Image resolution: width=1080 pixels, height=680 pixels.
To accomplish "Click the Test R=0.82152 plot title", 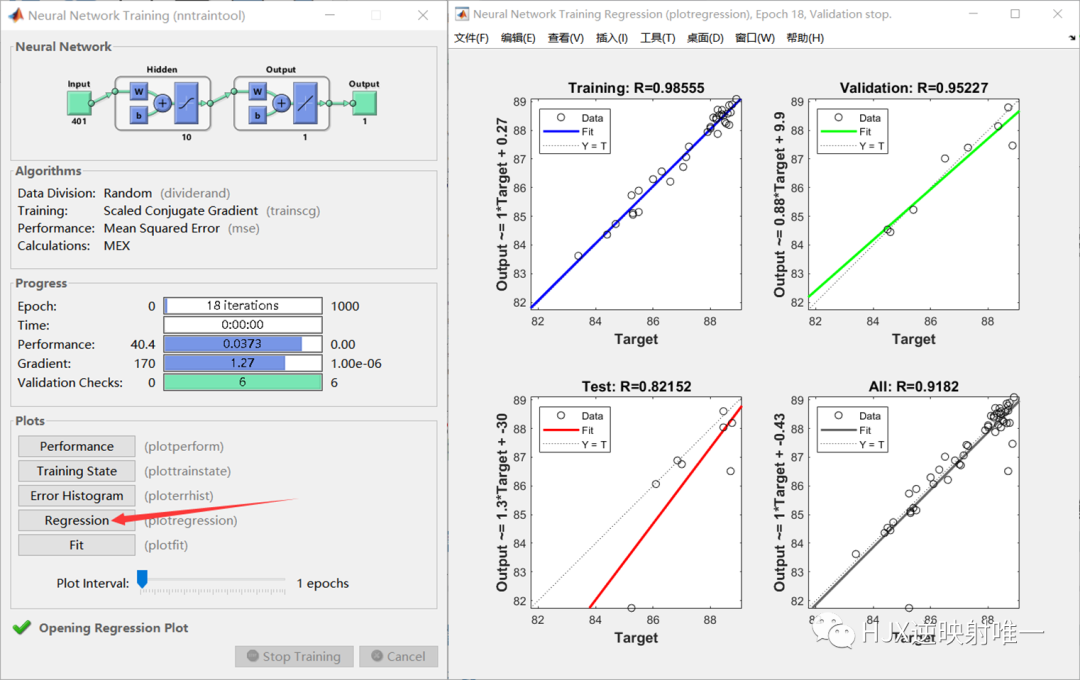I will pos(636,387).
